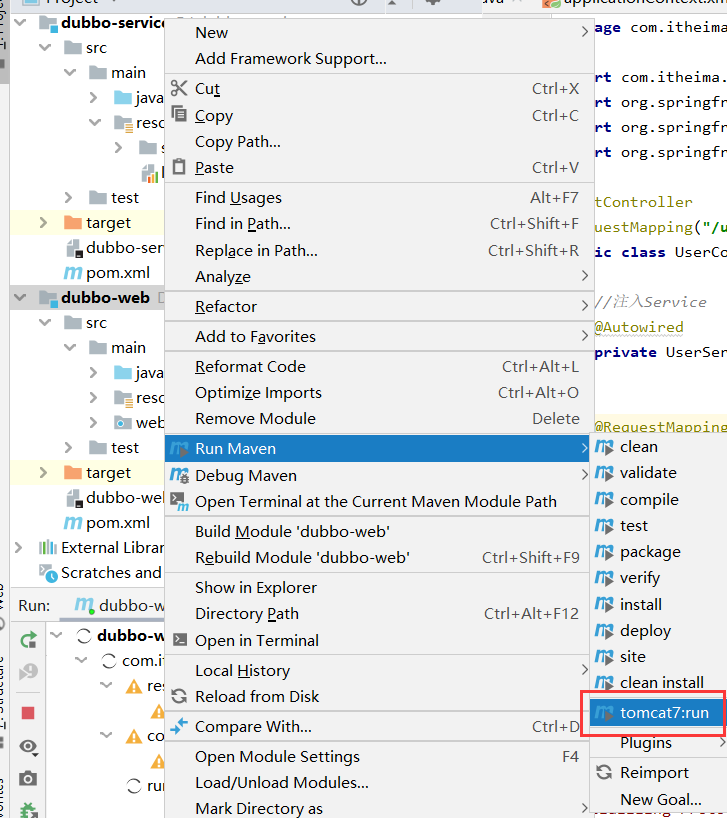Collapse the dubbo-web module node
This screenshot has height=818, width=727.
tap(20, 297)
